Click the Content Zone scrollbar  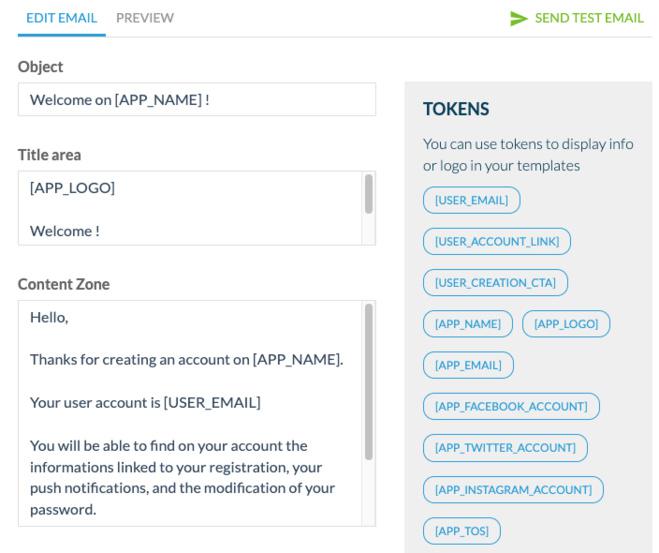[368, 380]
